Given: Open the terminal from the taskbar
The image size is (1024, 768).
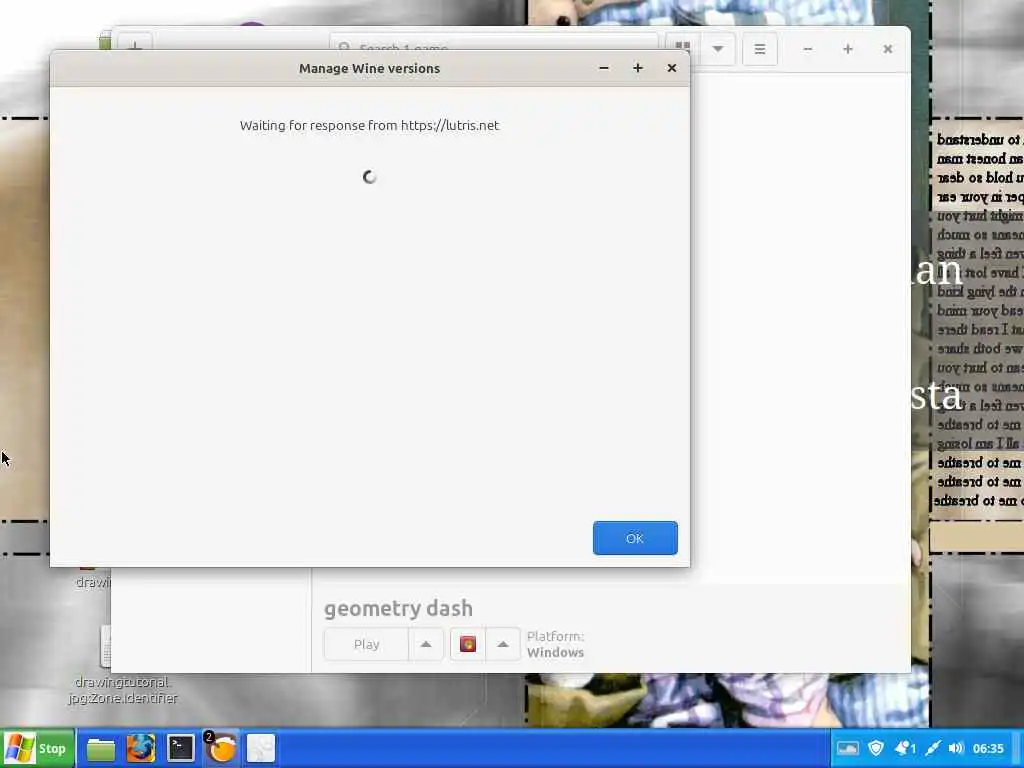Looking at the screenshot, I should click(x=181, y=748).
